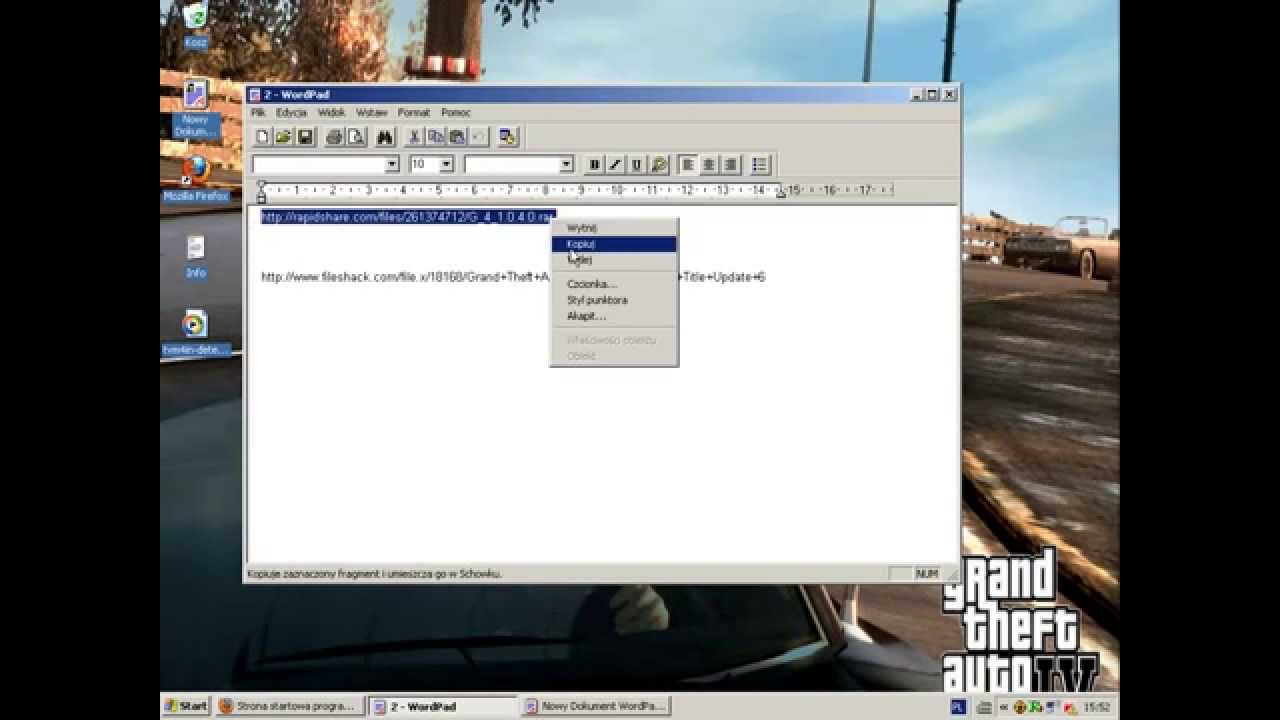Click the system clock showing 15:52

click(x=1097, y=707)
